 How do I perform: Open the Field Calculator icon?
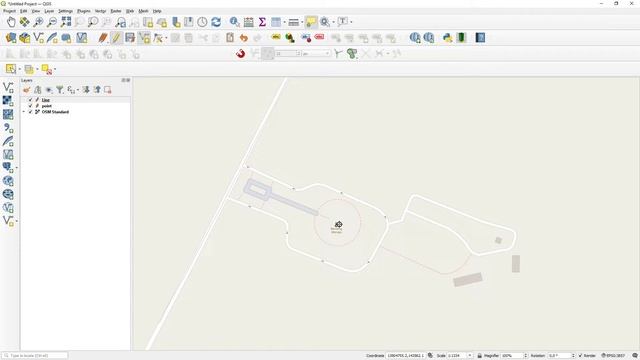249,22
